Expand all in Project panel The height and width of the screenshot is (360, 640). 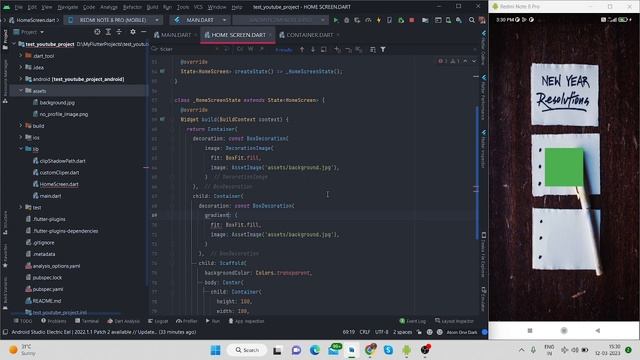(x=108, y=32)
